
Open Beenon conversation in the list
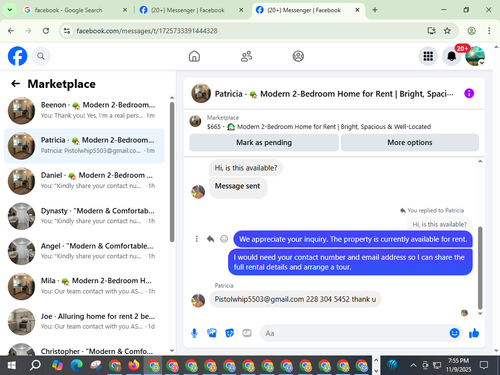(x=84, y=111)
